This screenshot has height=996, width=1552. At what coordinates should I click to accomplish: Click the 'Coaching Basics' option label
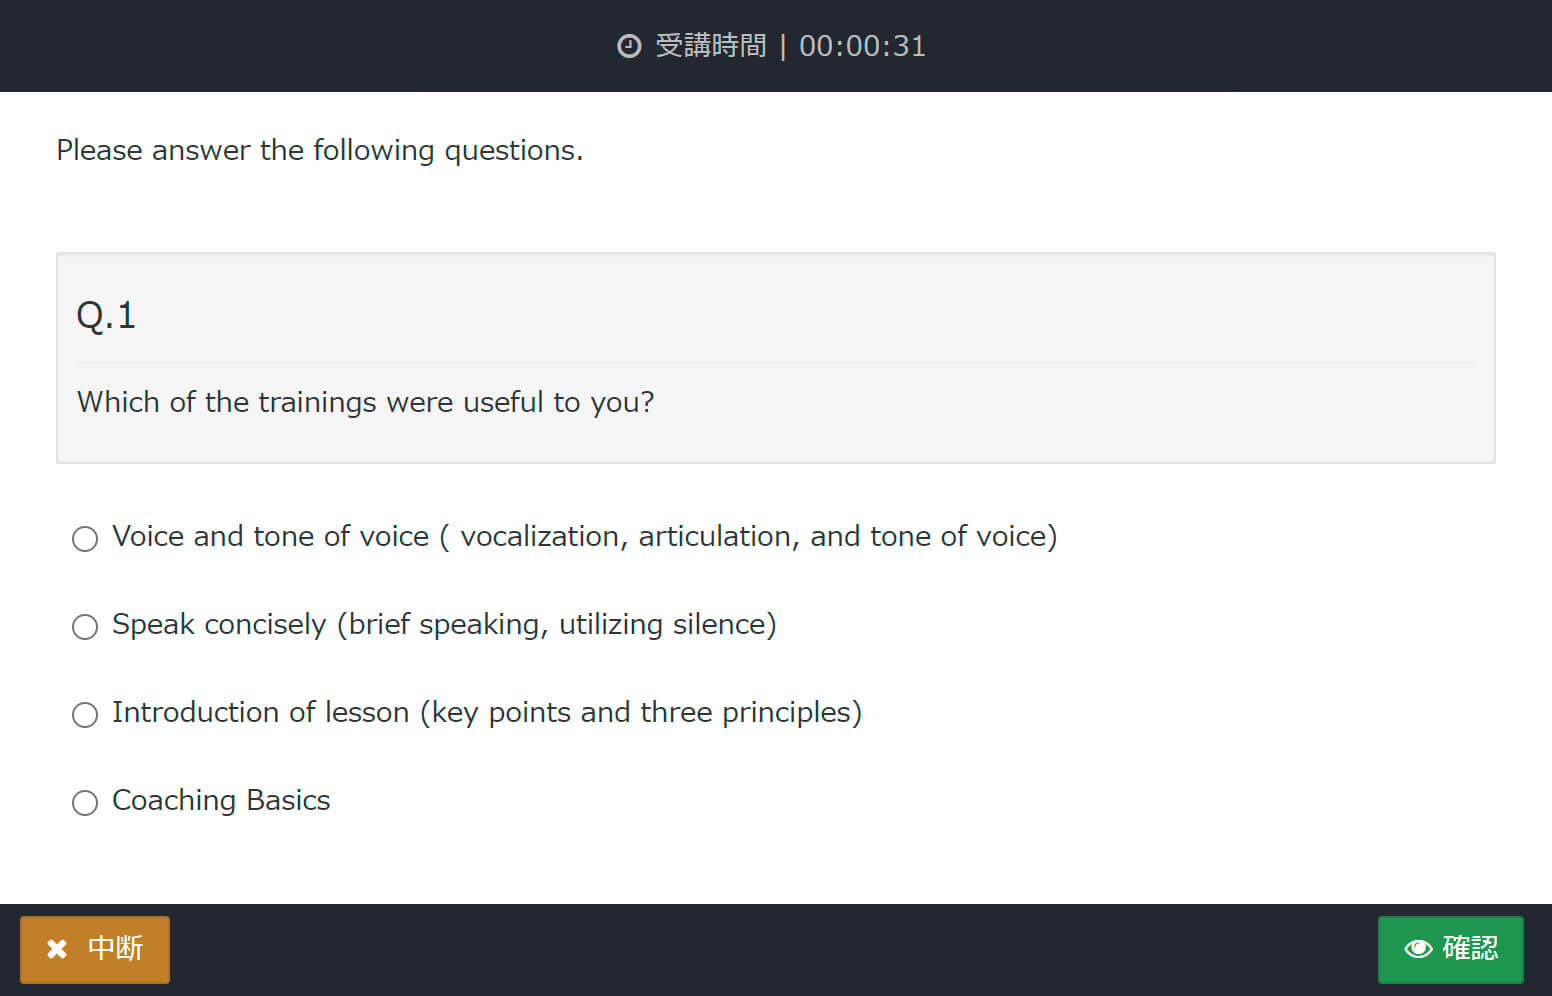tap(221, 800)
